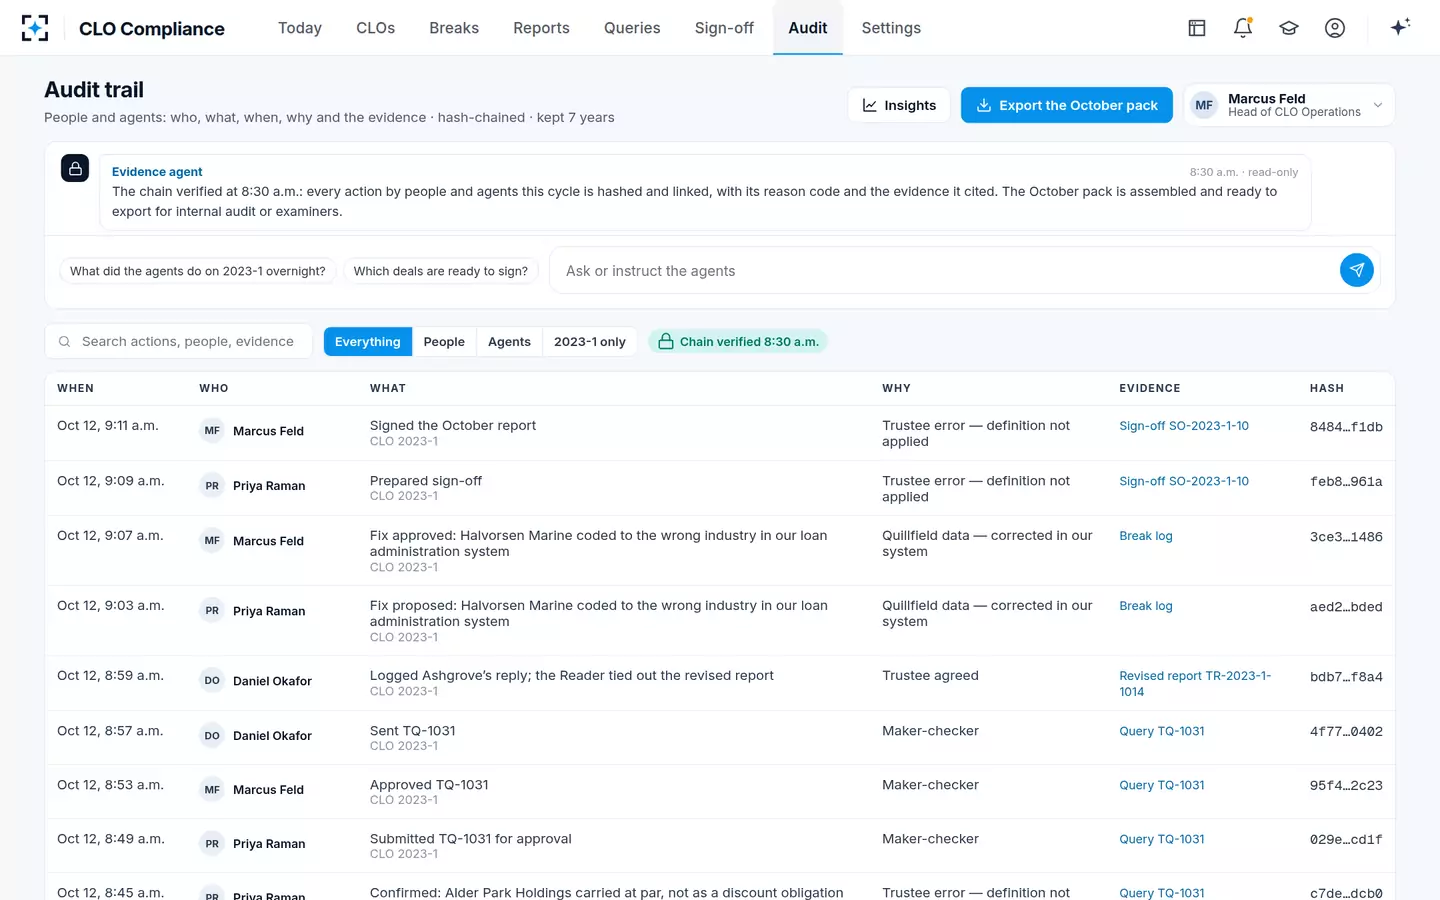1440x900 pixels.
Task: Open Break log link in 9:03 a.m. row
Action: 1146,606
